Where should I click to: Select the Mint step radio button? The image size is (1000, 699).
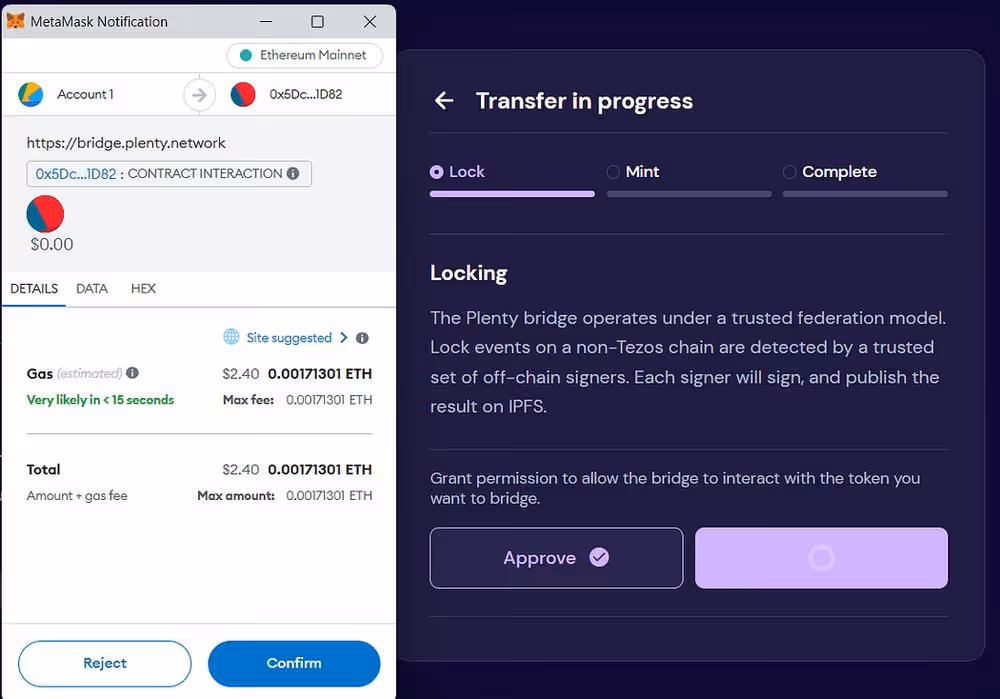pos(612,172)
